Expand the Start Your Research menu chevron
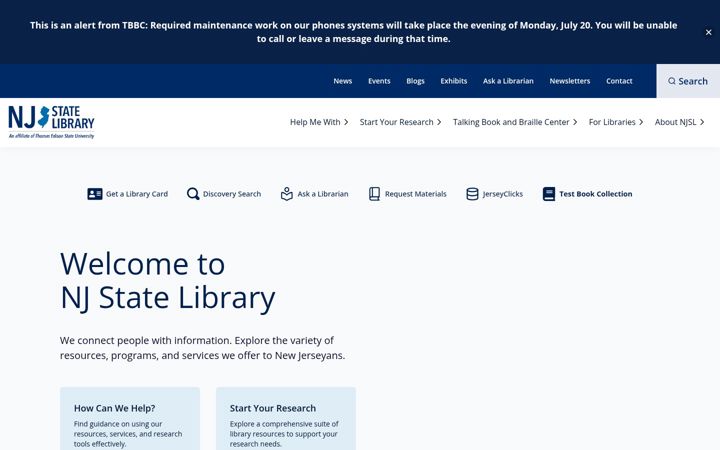This screenshot has width=720, height=450. click(439, 122)
